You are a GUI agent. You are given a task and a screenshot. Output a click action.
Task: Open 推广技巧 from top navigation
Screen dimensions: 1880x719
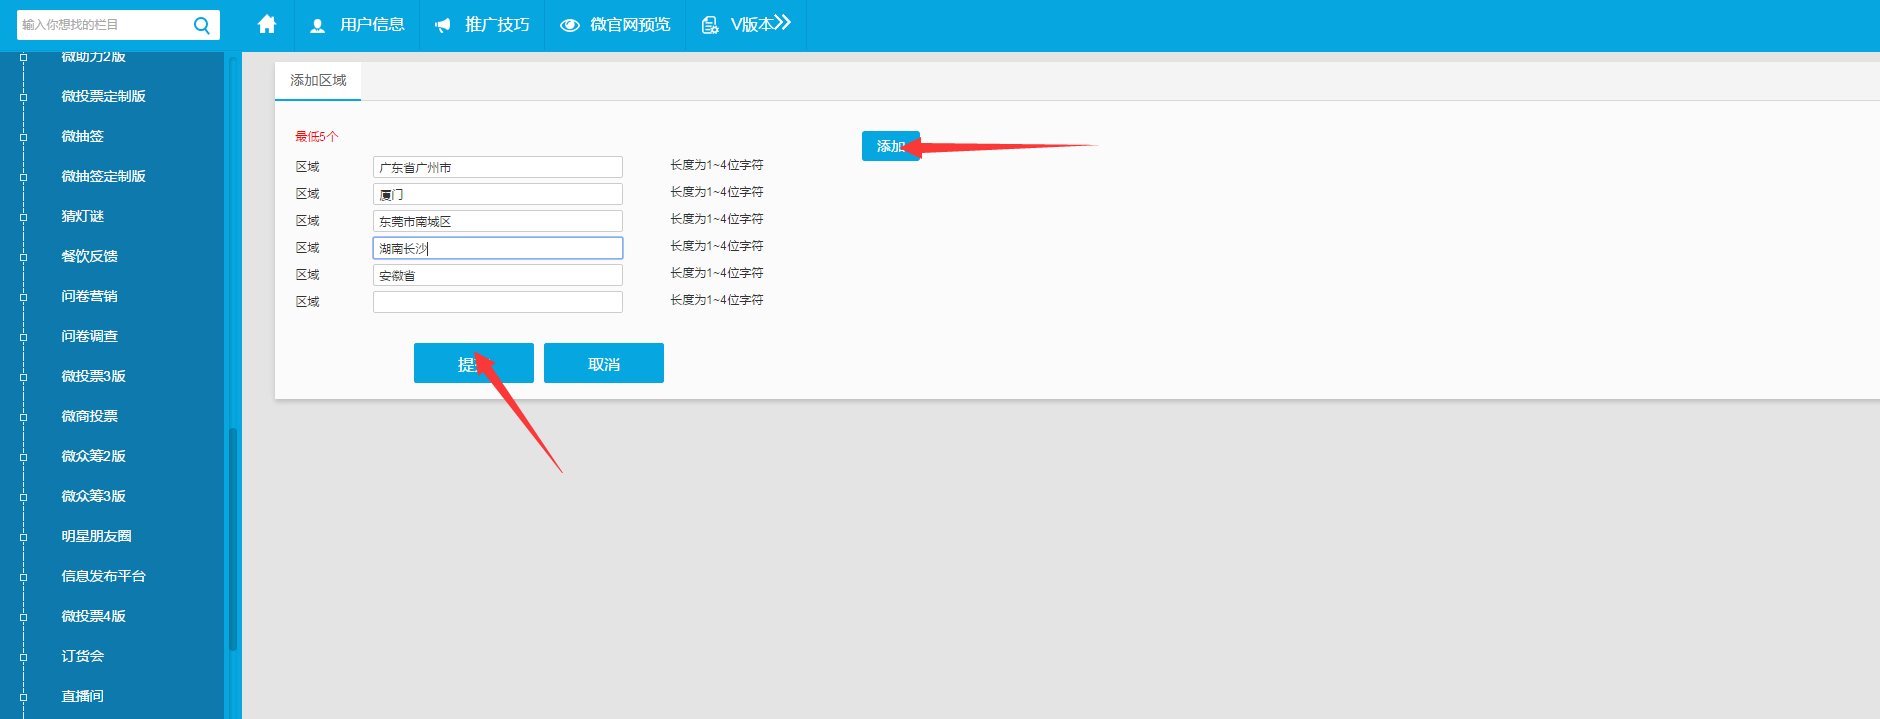point(483,25)
